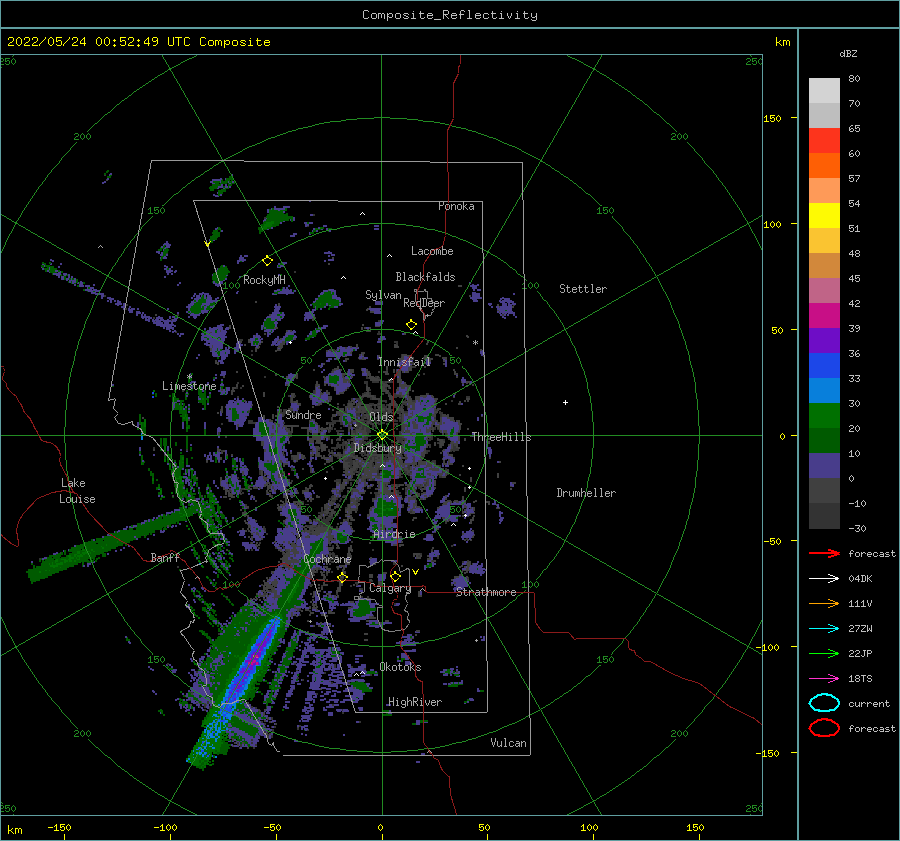This screenshot has height=841, width=900.
Task: Click the cyan current ellipse icon
Action: (x=824, y=703)
